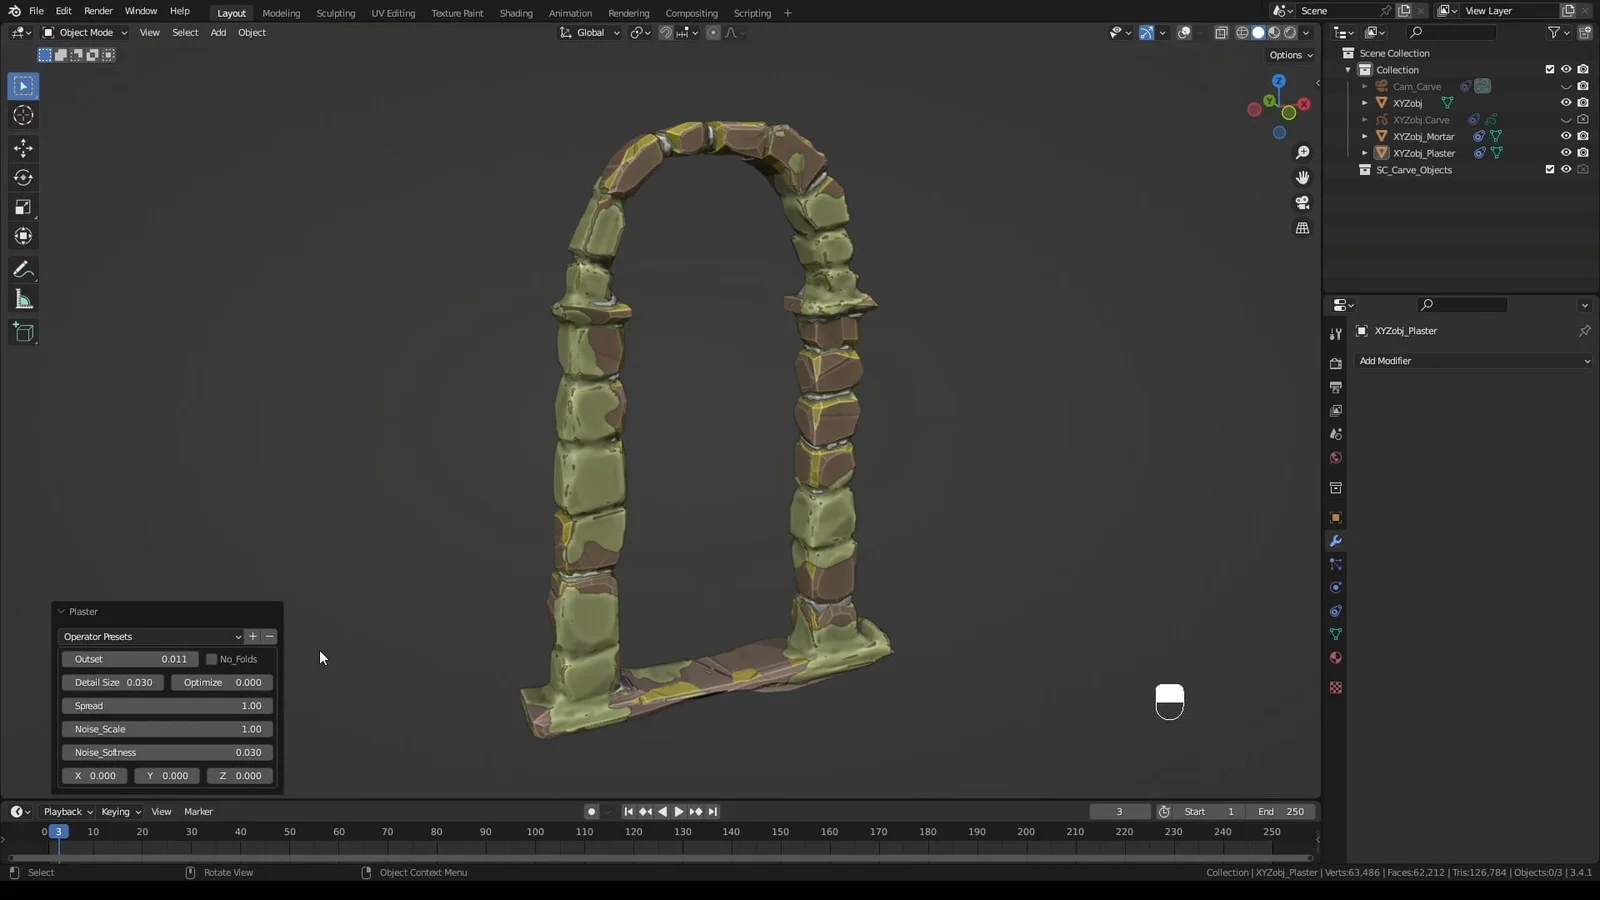Open the Add Modifier dropdown
1600x900 pixels.
(x=1472, y=361)
